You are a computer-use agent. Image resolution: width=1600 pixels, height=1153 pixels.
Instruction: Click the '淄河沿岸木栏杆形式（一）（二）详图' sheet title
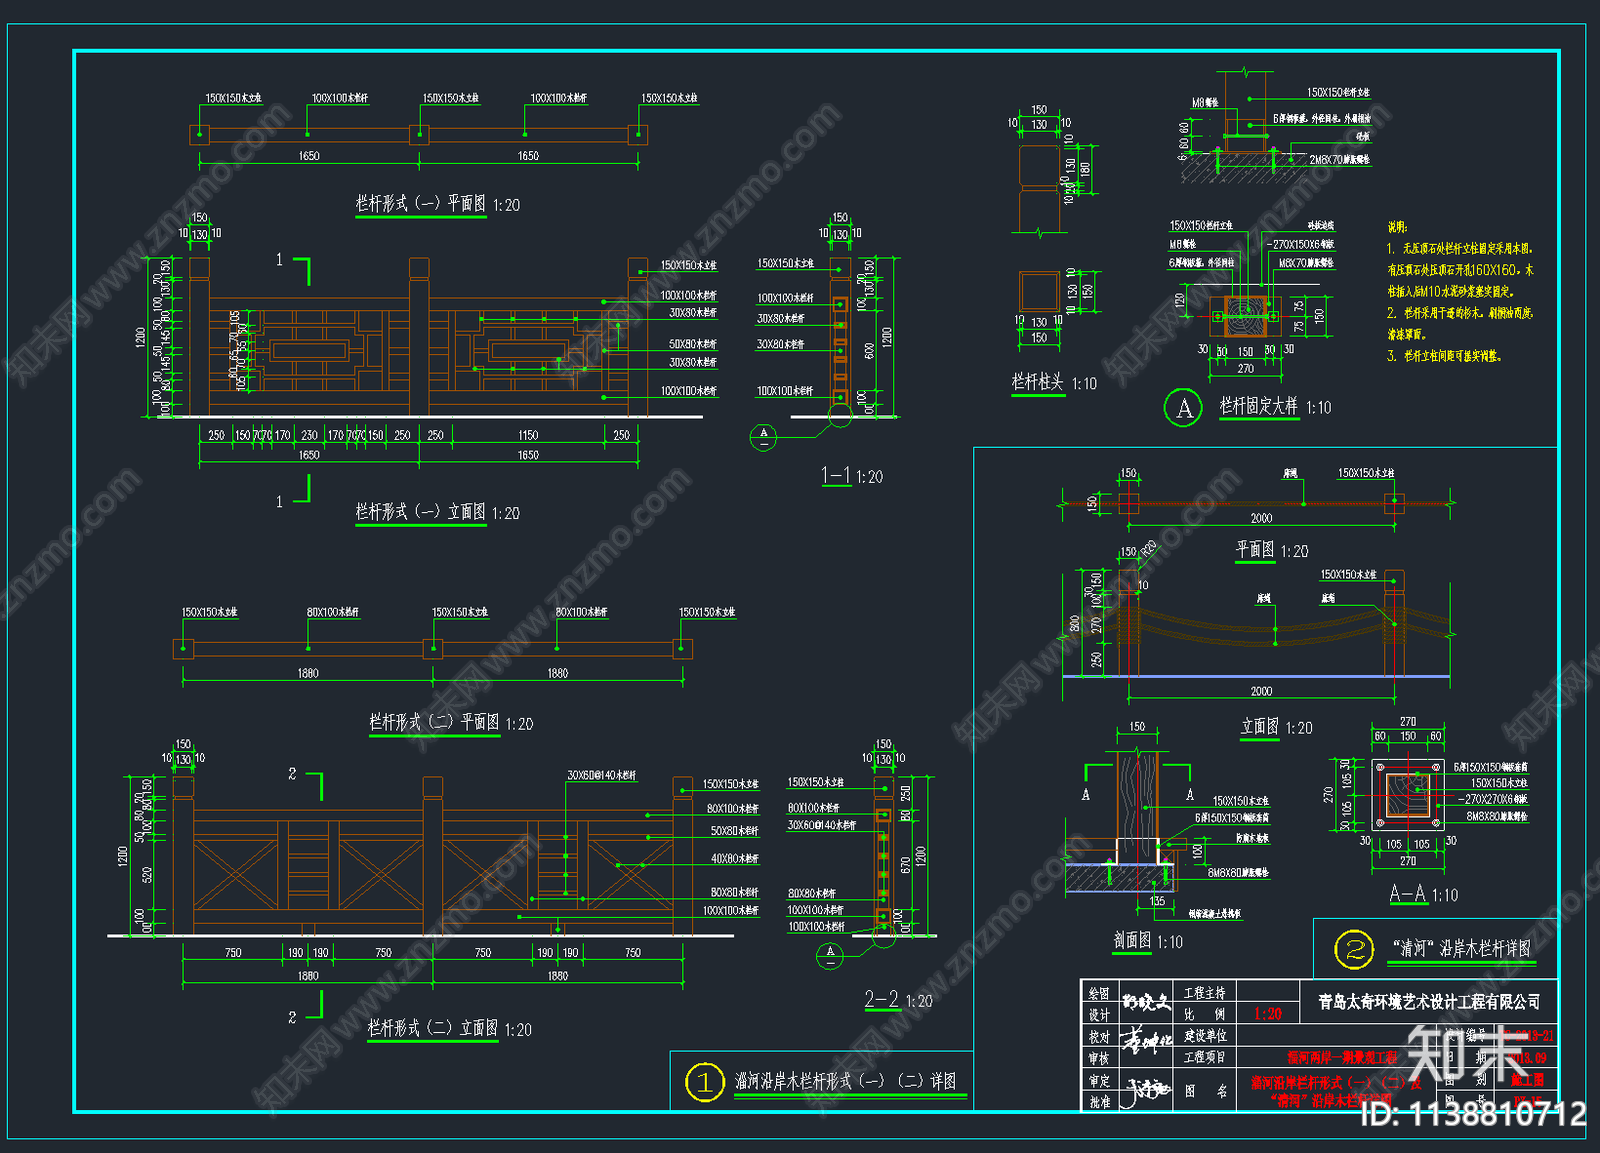[x=846, y=1081]
